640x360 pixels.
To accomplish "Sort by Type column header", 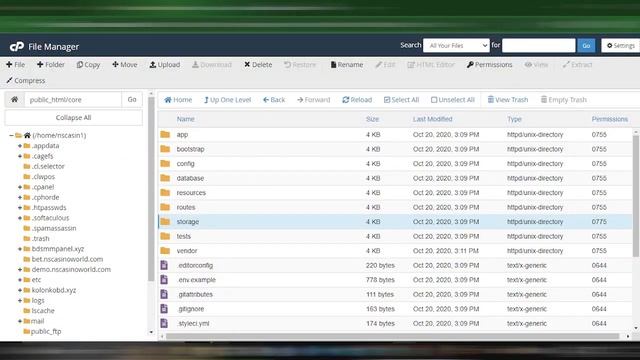I will (x=514, y=119).
